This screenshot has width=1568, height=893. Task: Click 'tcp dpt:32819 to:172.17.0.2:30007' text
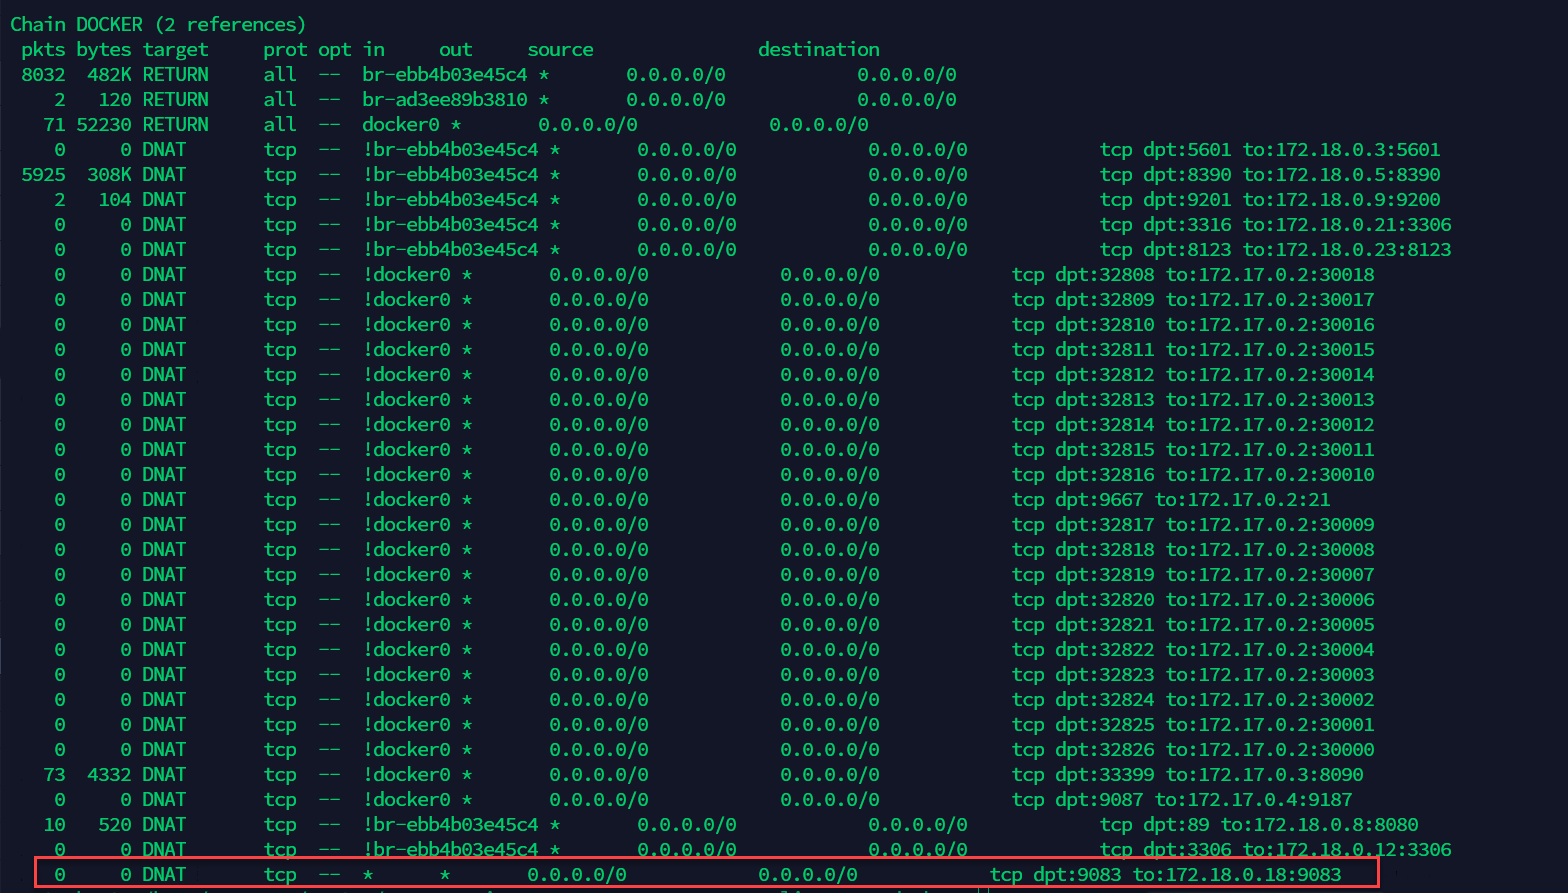pyautogui.click(x=1193, y=574)
